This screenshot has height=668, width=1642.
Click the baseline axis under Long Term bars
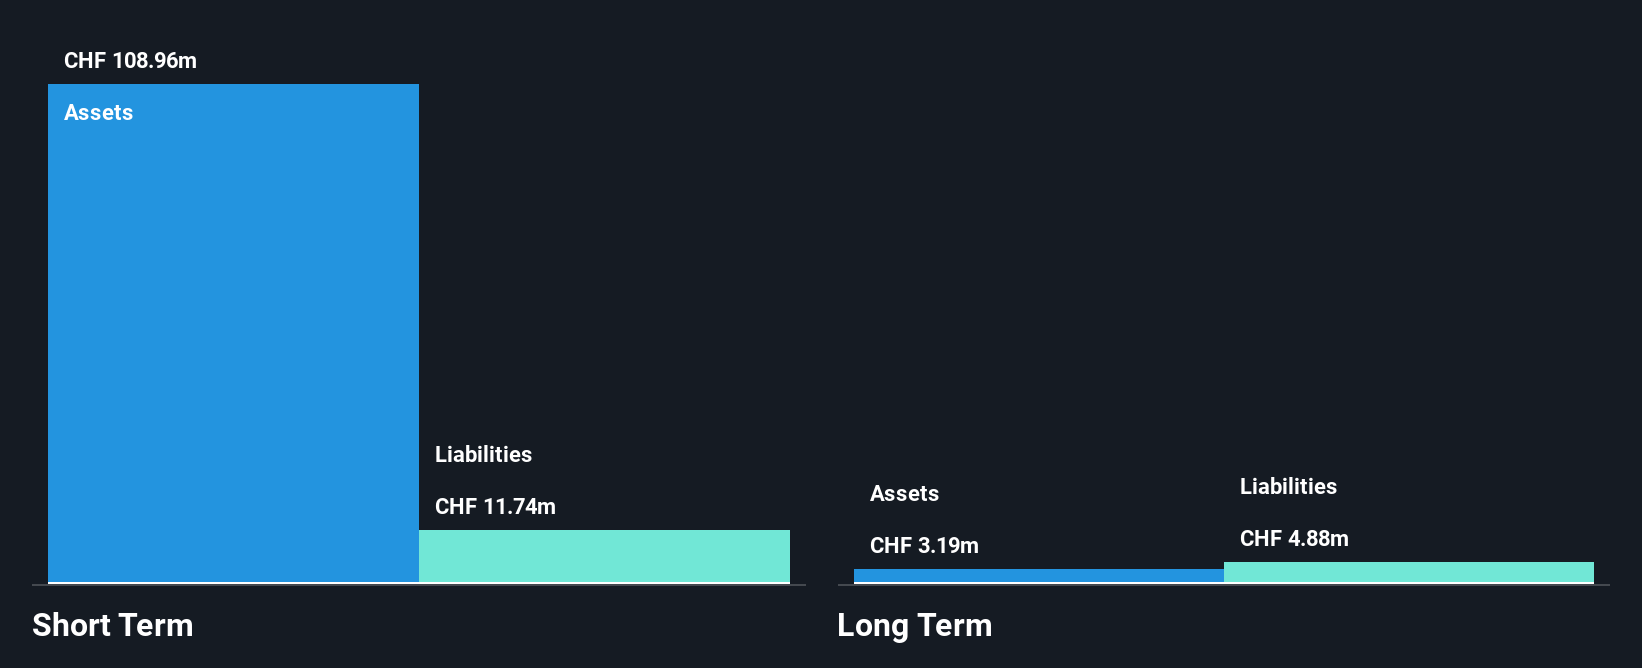(x=1223, y=585)
